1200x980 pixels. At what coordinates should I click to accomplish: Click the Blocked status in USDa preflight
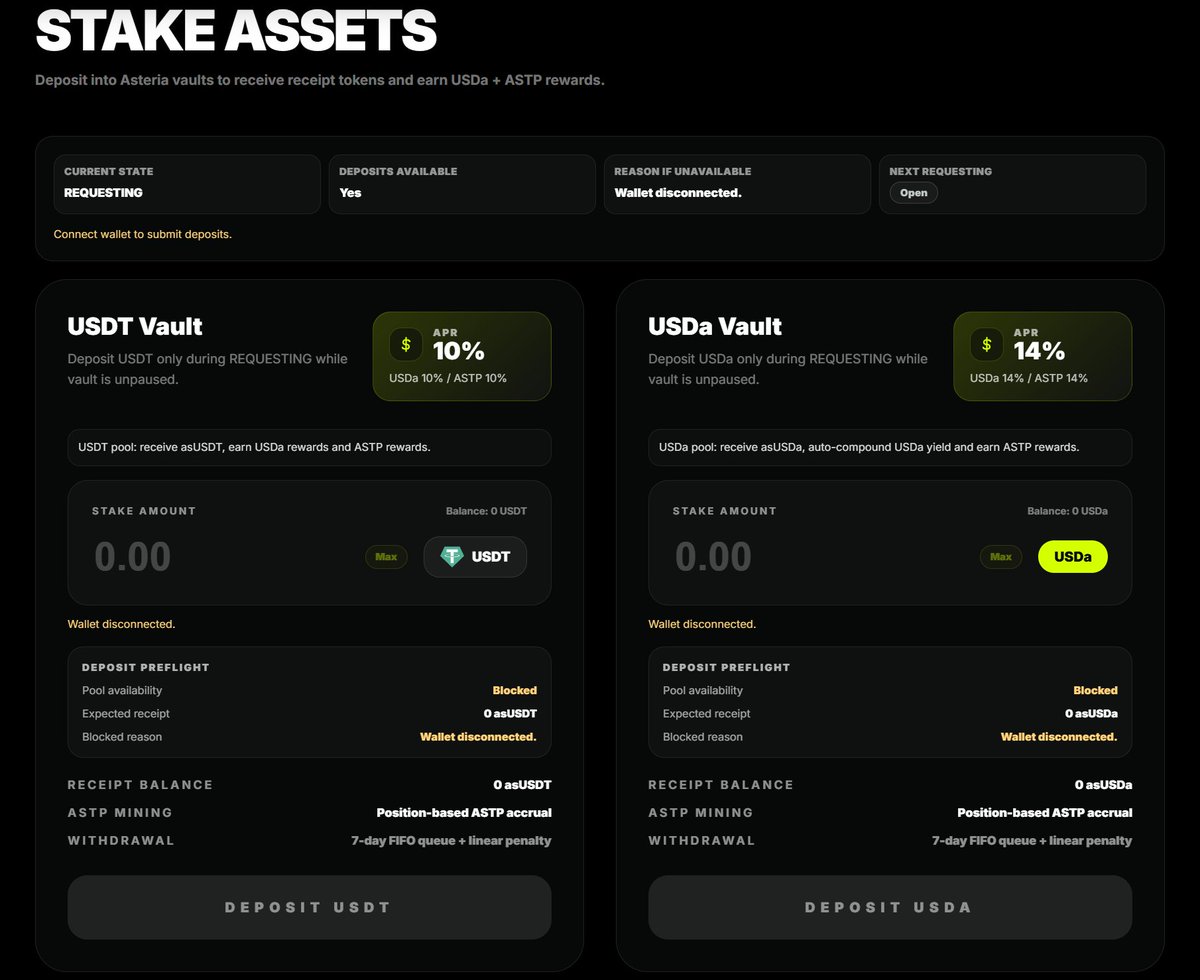1096,690
